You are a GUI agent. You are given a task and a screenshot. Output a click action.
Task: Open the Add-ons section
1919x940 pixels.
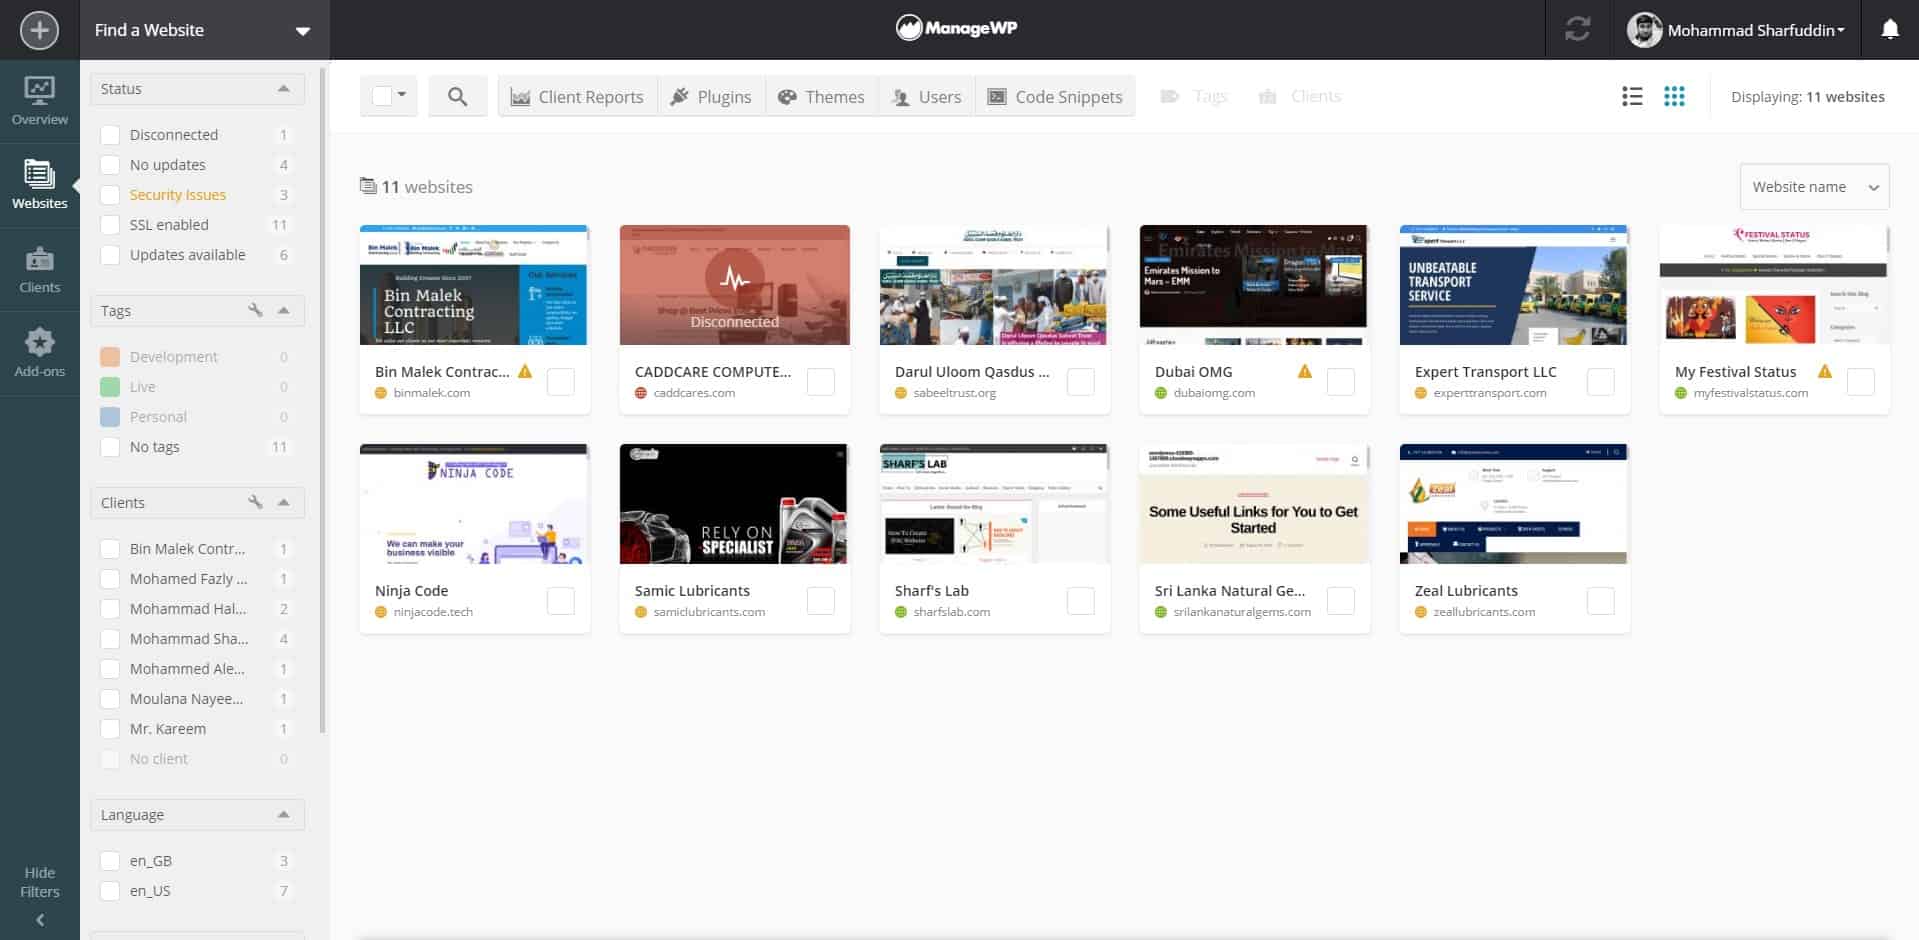[40, 353]
